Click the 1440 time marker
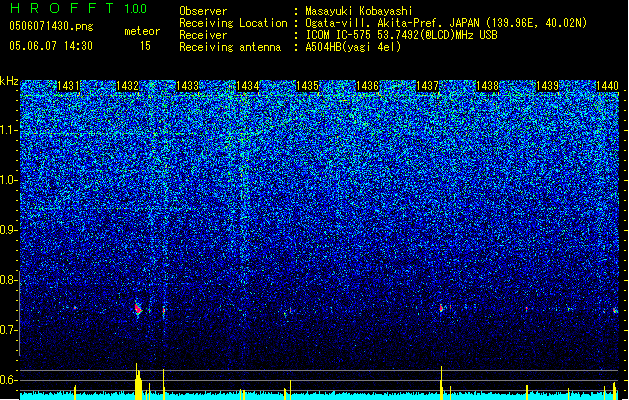The width and height of the screenshot is (629, 400). click(607, 86)
